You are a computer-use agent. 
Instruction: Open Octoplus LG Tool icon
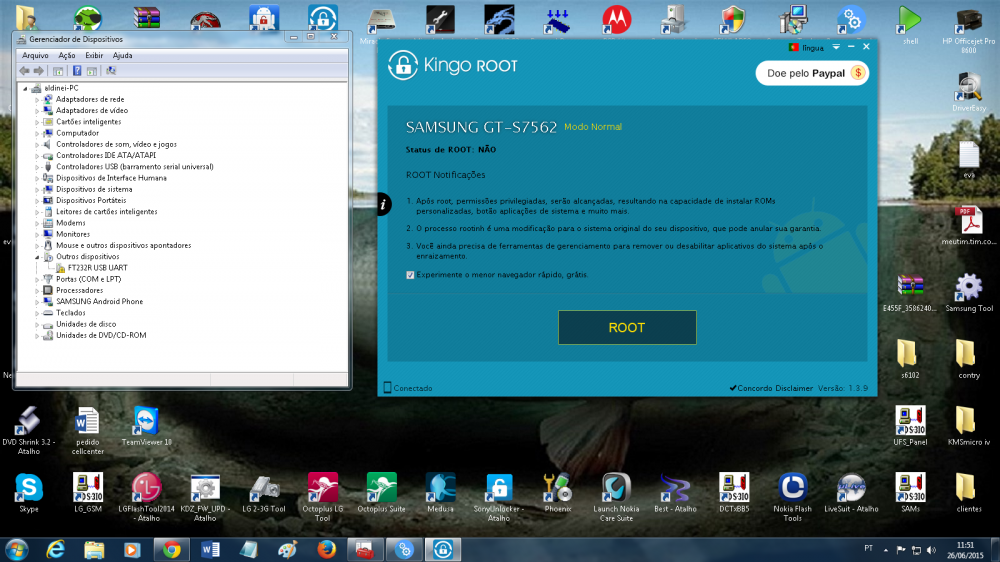[323, 498]
